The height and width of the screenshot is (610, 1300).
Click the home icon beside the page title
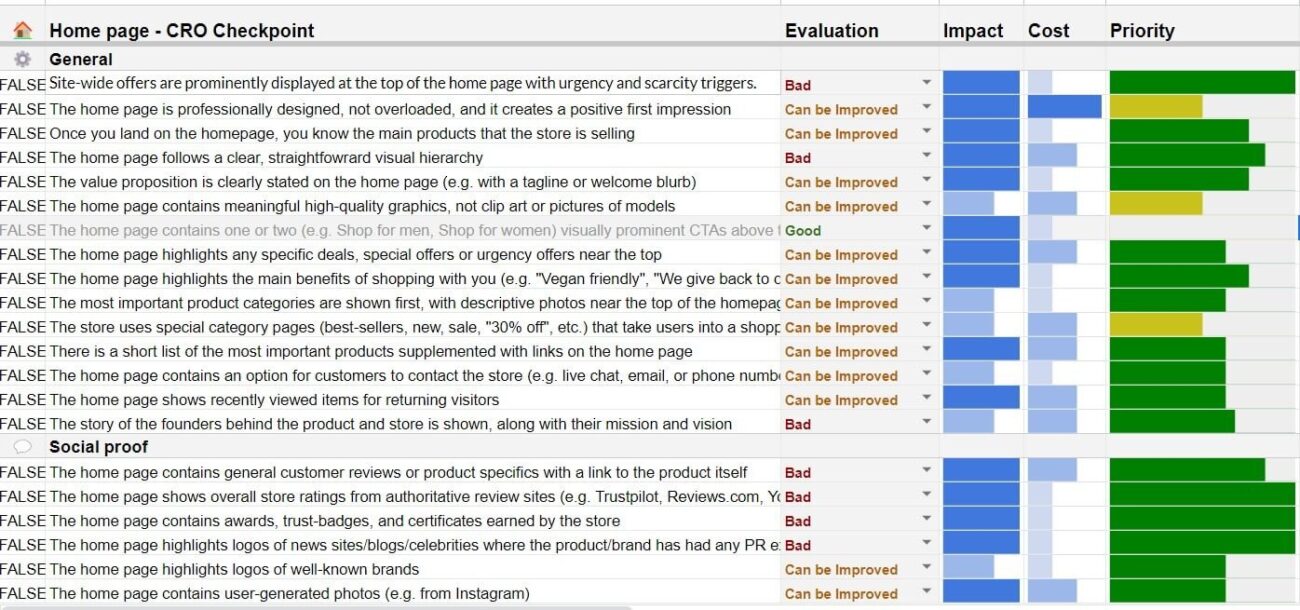coord(22,31)
